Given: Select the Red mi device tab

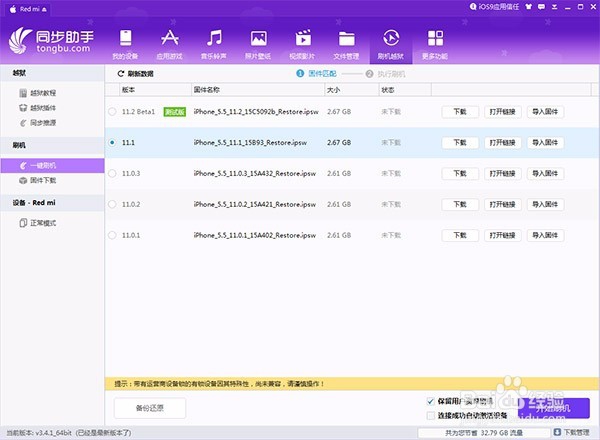Looking at the screenshot, I should [28, 9].
